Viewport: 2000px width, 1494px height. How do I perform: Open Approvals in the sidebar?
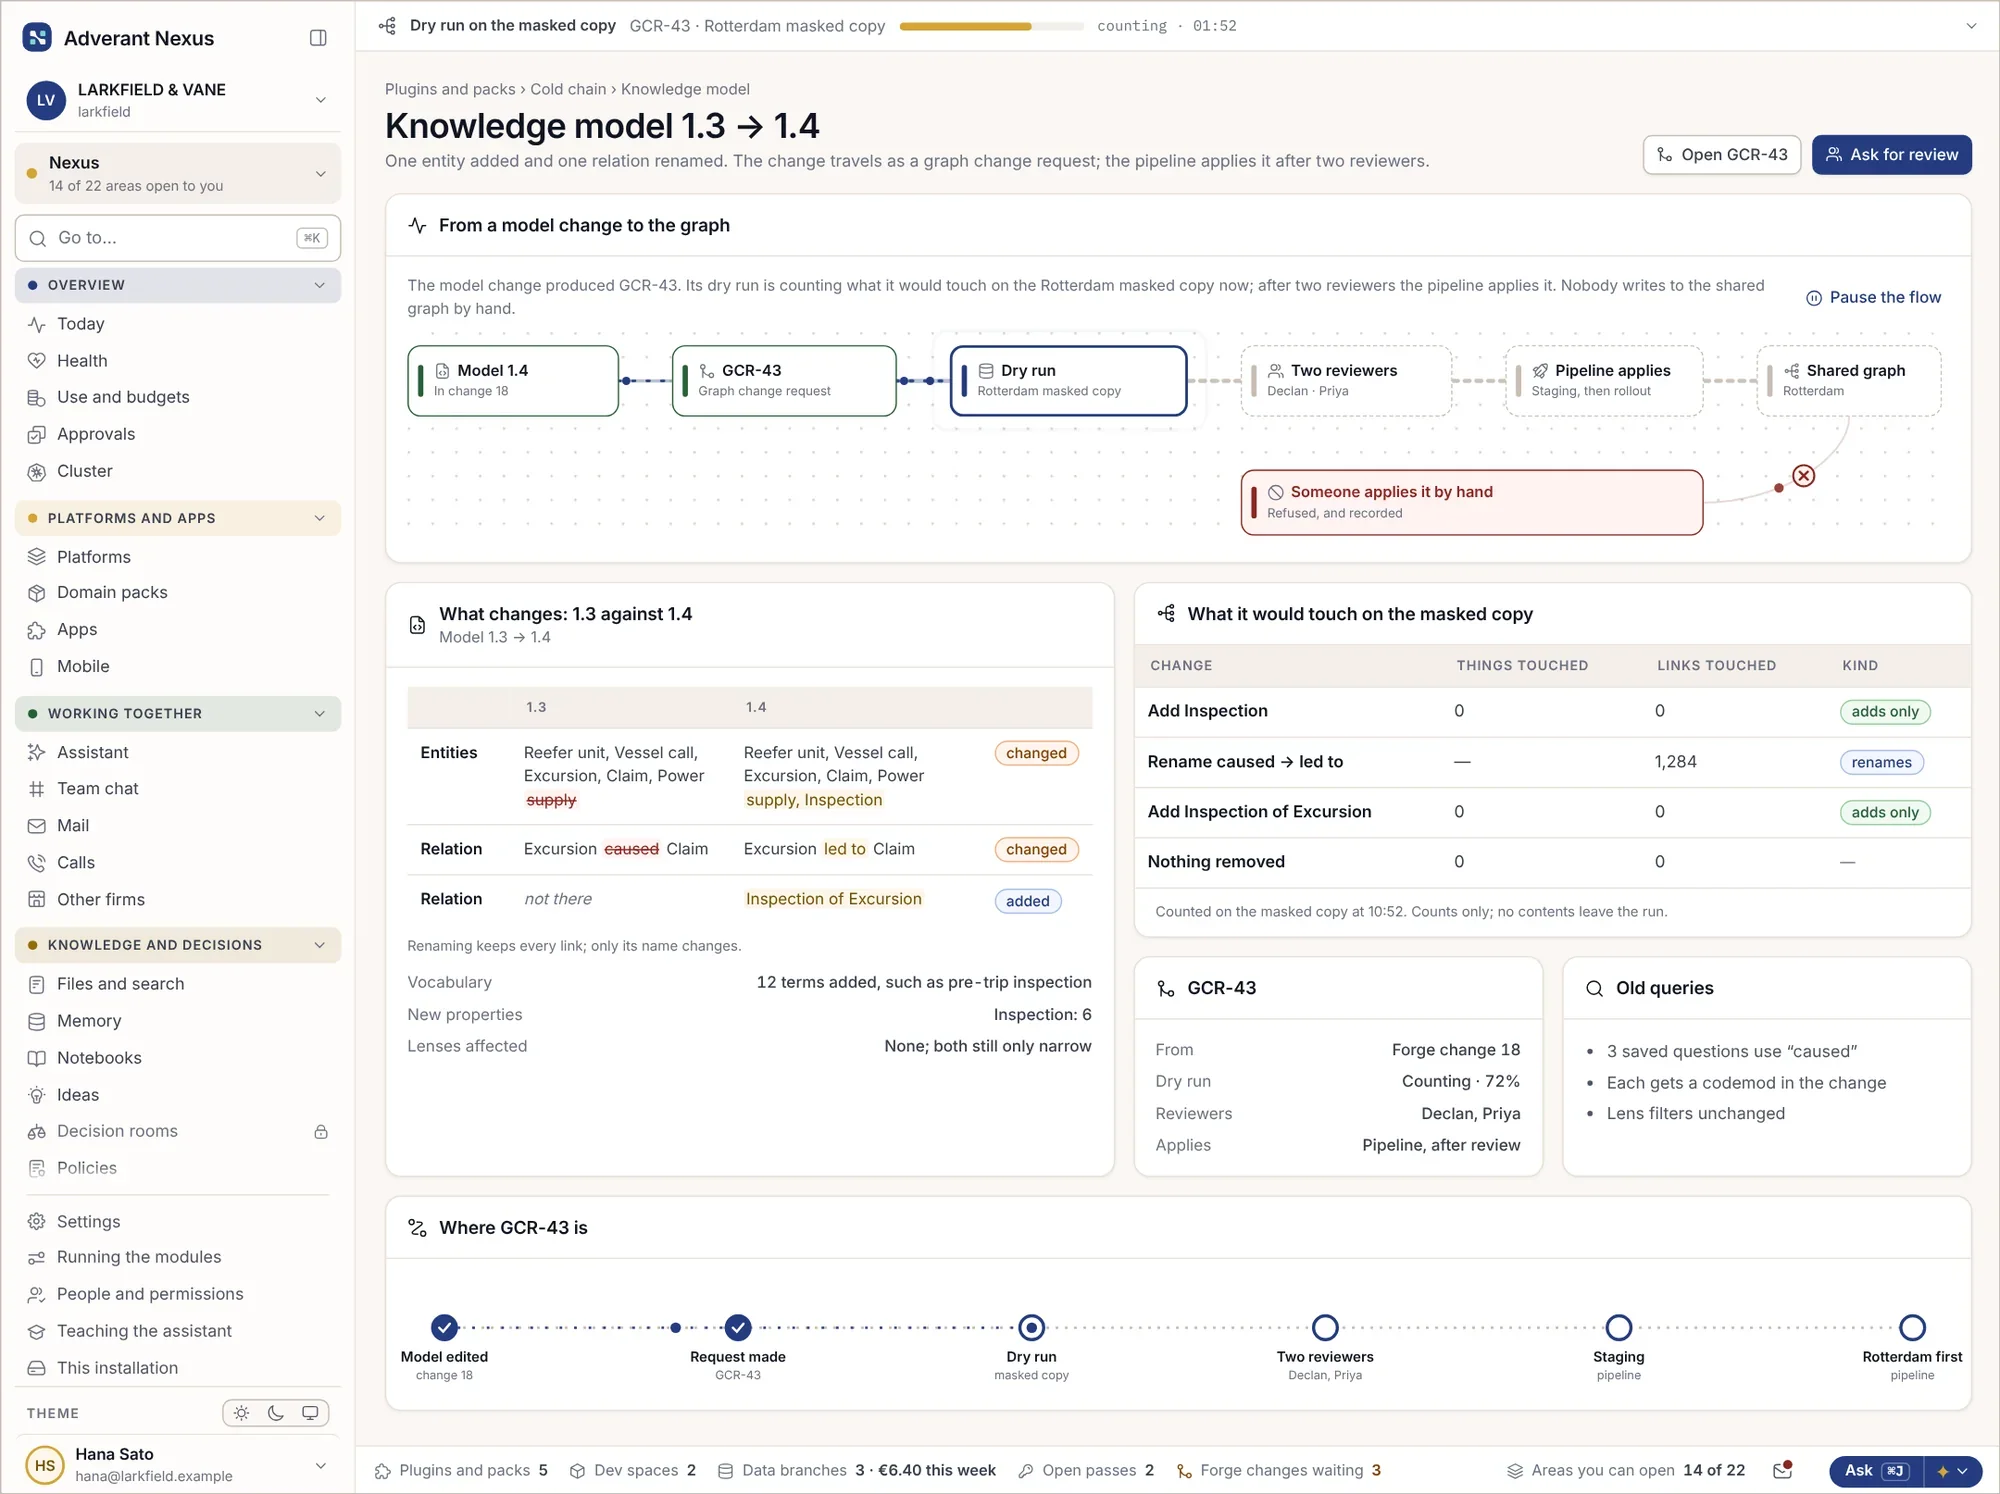[178, 434]
